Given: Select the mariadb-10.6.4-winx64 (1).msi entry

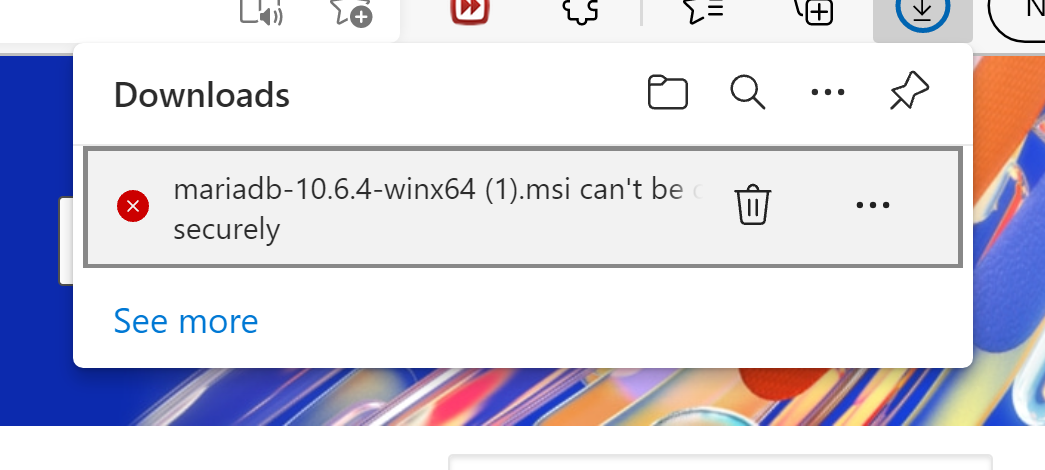Looking at the screenshot, I should point(523,207).
